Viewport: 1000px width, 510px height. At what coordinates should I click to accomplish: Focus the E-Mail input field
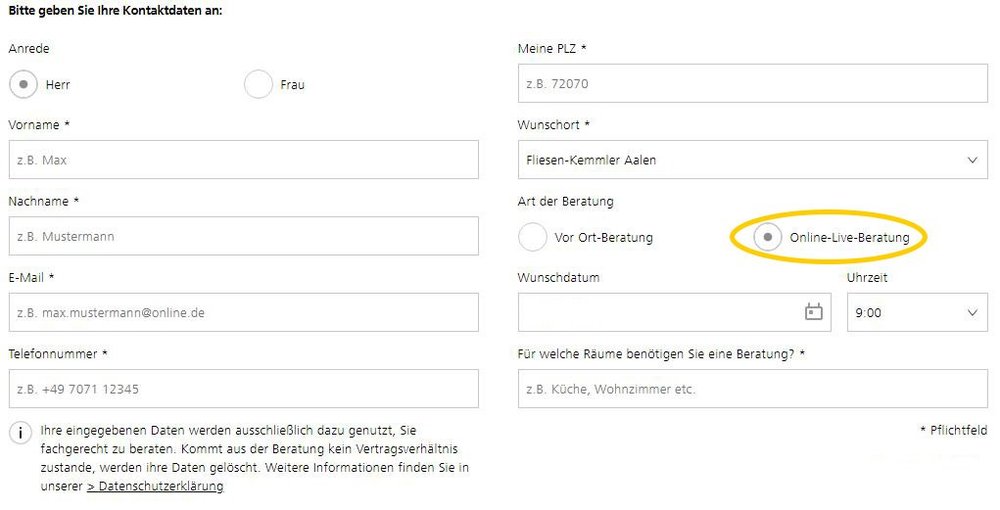pos(244,312)
